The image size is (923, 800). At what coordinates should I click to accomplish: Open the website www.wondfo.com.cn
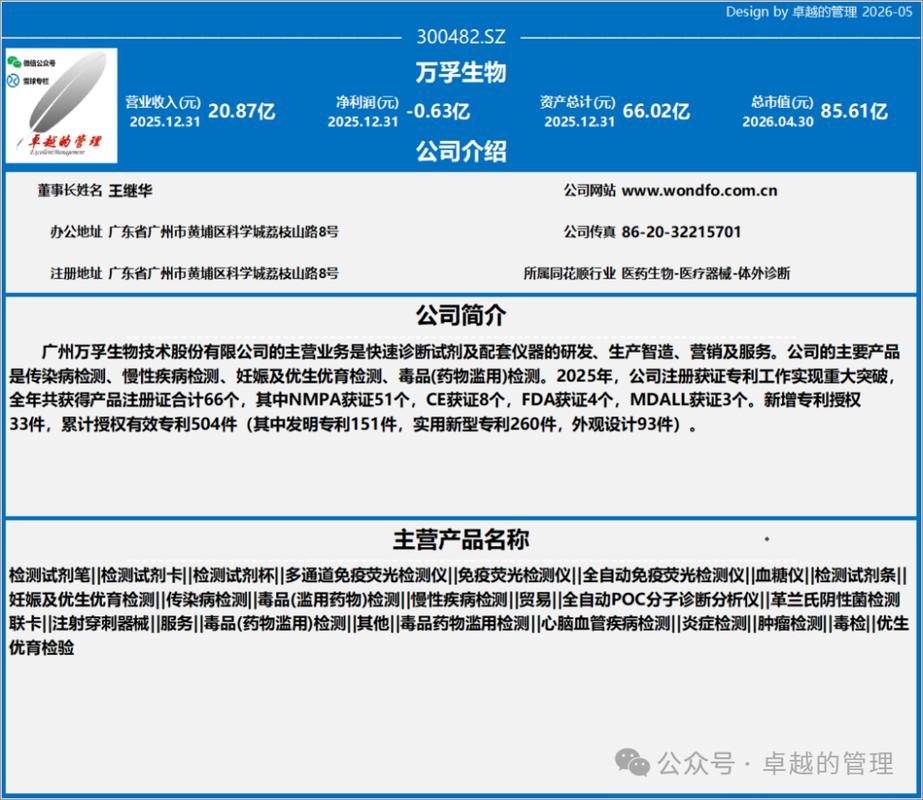[x=699, y=191]
